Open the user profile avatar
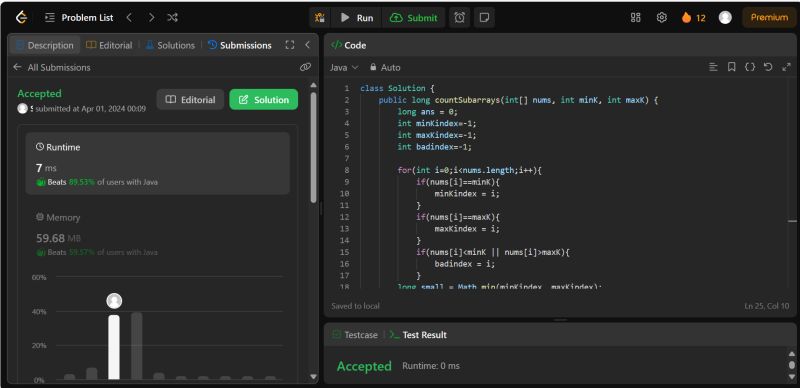 click(x=725, y=18)
